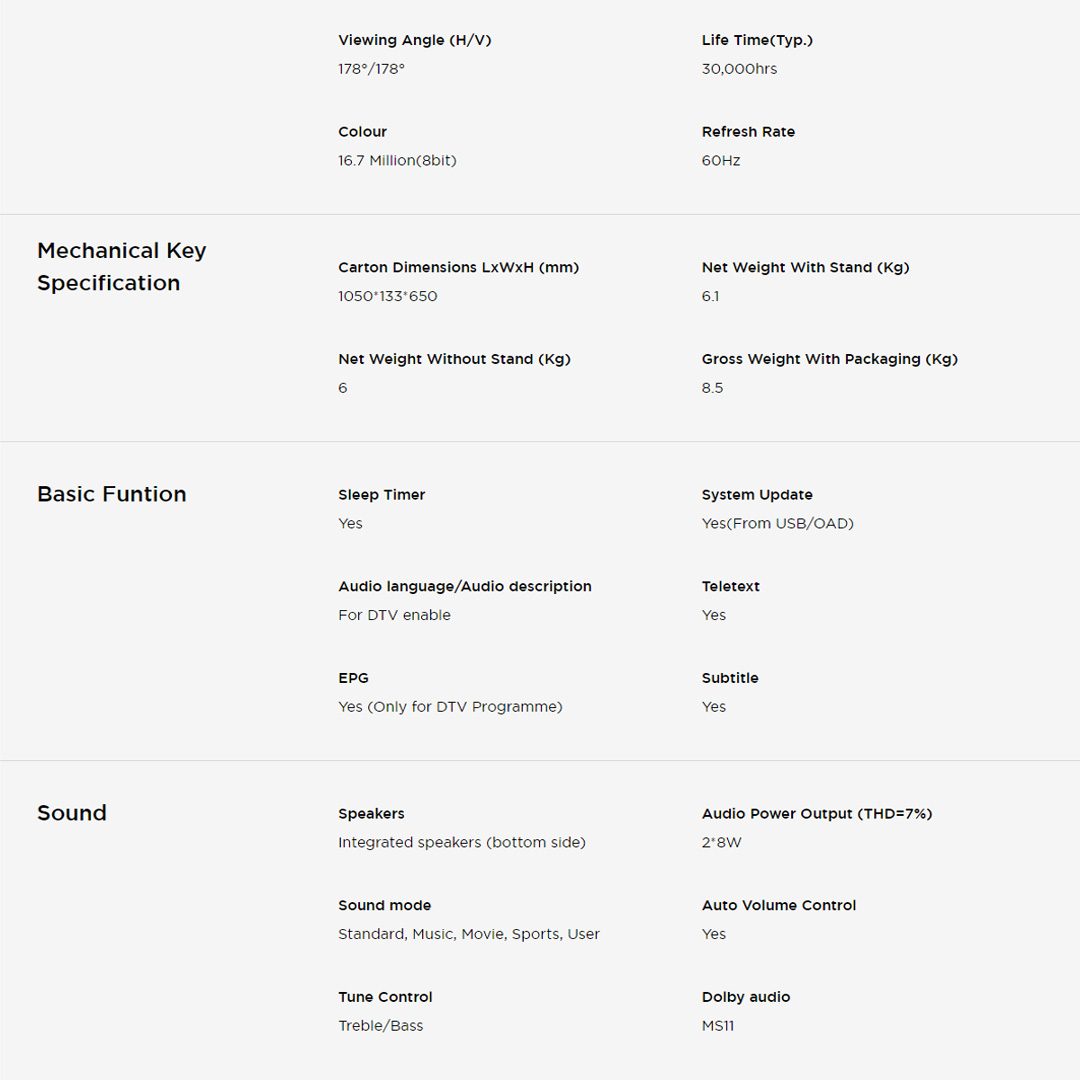Click the 16.7 Million(8bit) colour value
Viewport: 1080px width, 1080px height.
click(397, 161)
